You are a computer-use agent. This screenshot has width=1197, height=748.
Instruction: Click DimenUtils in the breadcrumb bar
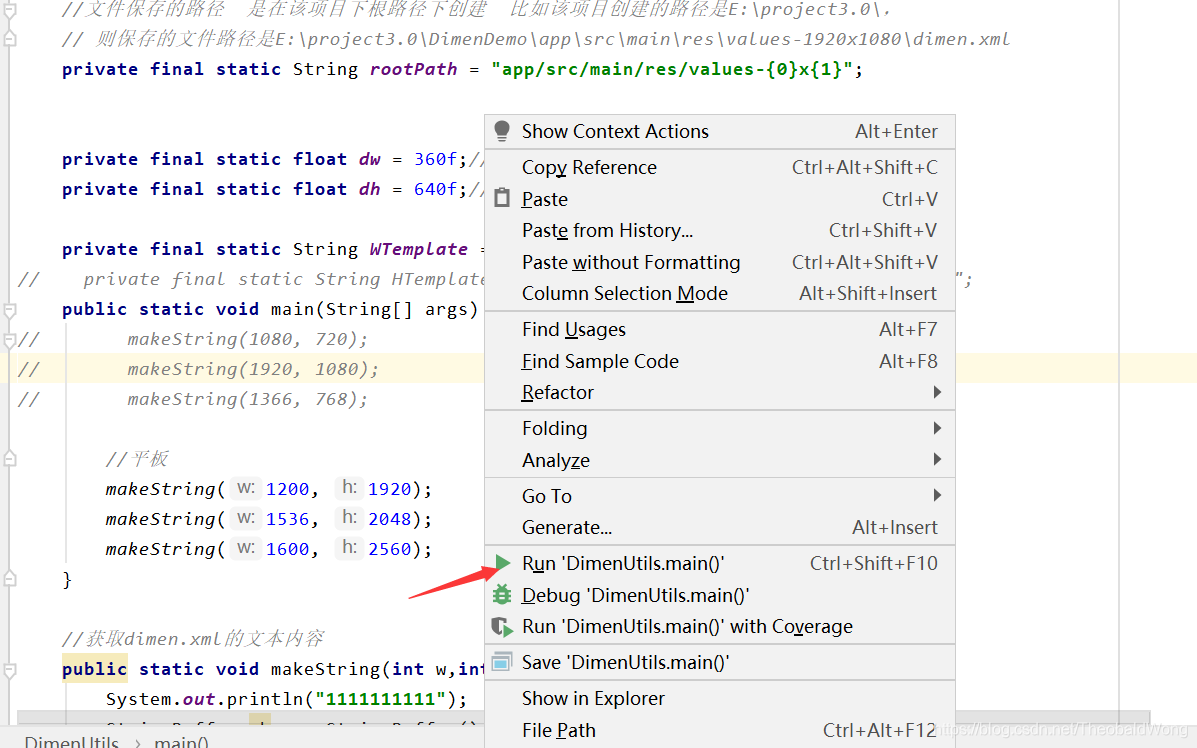pyautogui.click(x=72, y=741)
